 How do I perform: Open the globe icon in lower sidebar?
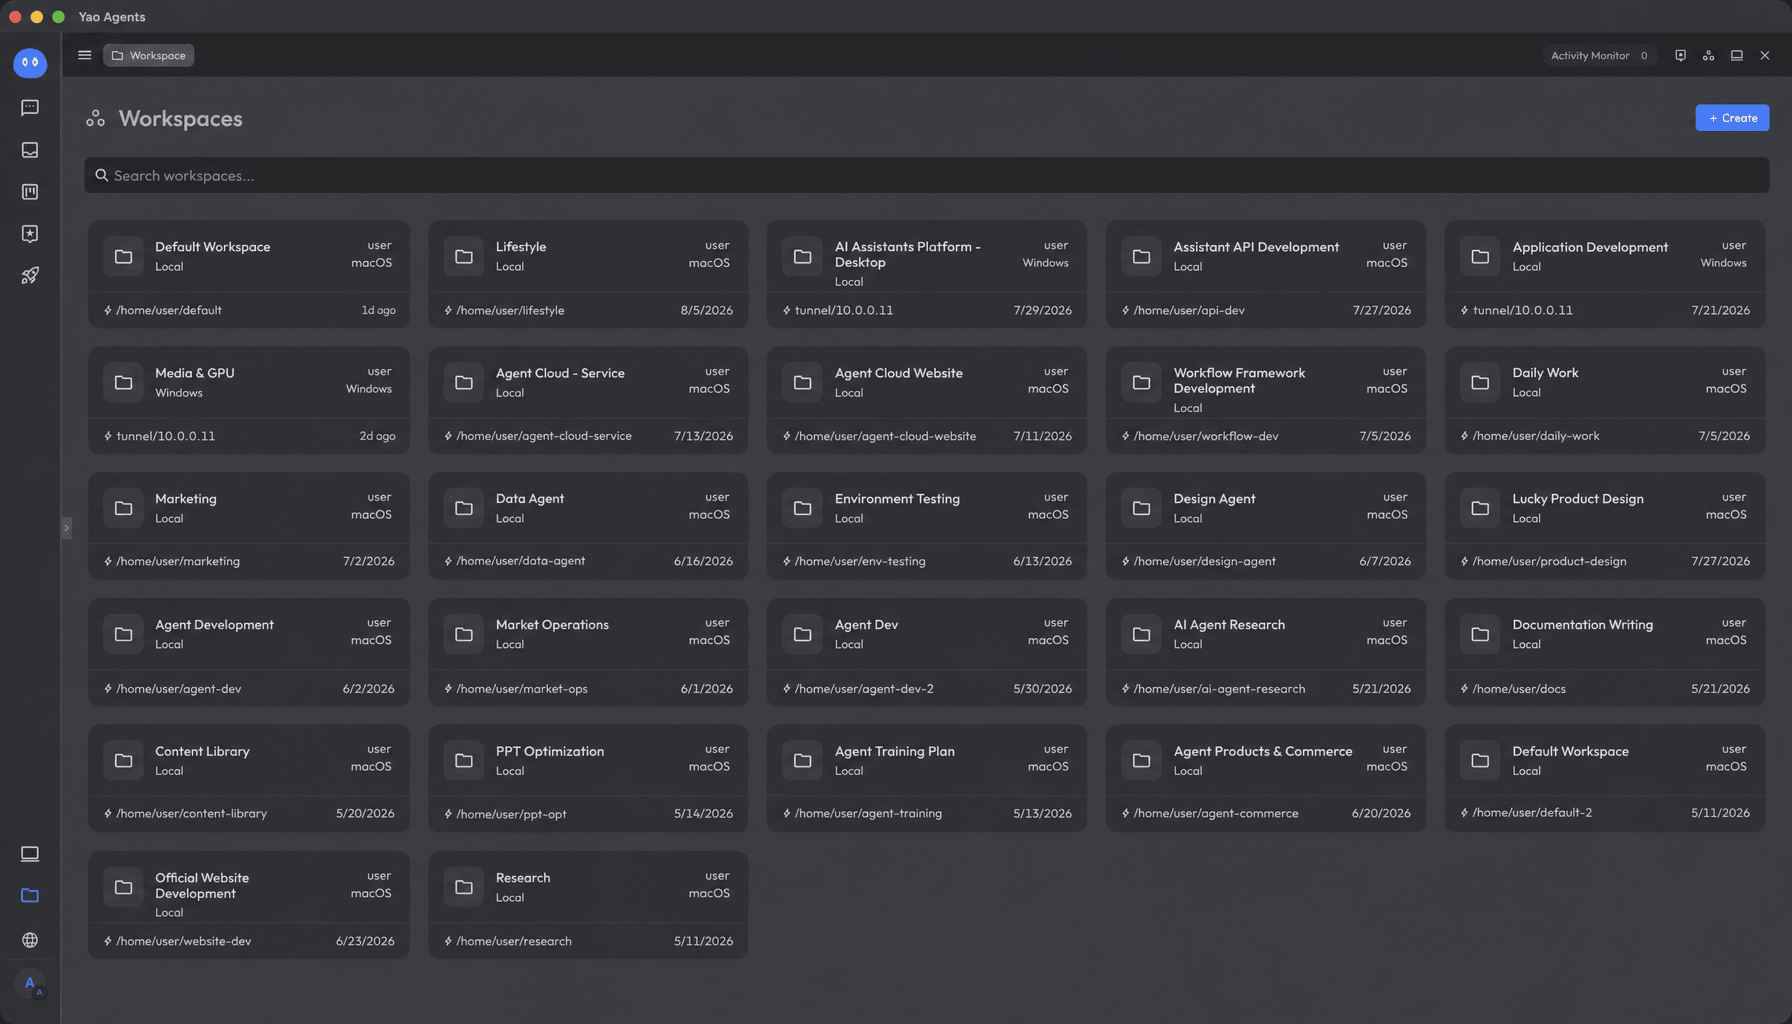[30, 940]
